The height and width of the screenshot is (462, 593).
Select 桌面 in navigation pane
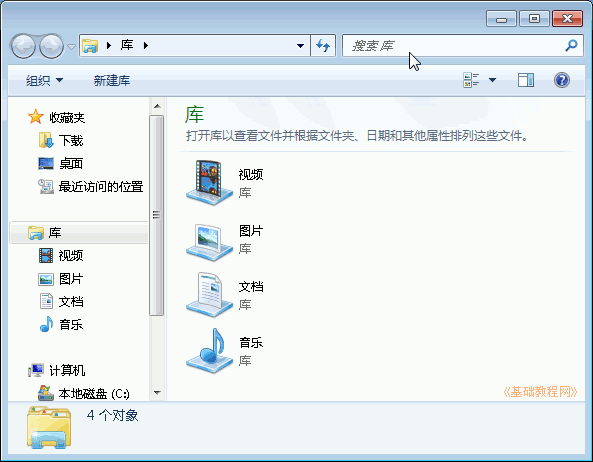pyautogui.click(x=61, y=164)
